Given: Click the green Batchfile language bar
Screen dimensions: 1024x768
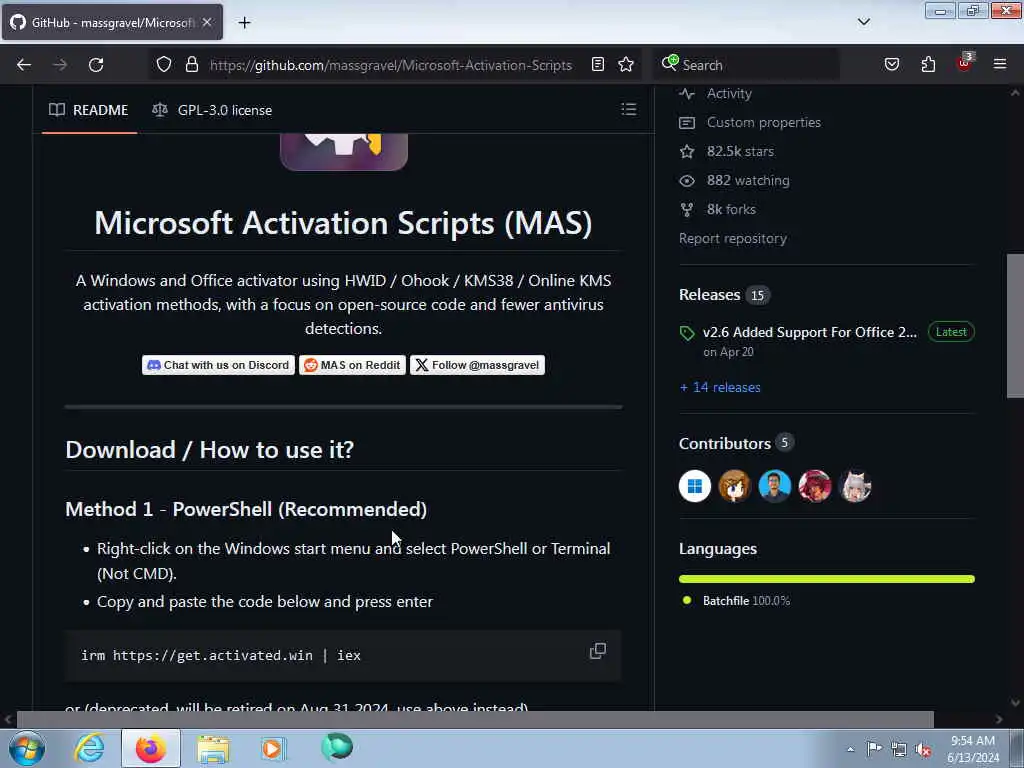Looking at the screenshot, I should pyautogui.click(x=827, y=579).
